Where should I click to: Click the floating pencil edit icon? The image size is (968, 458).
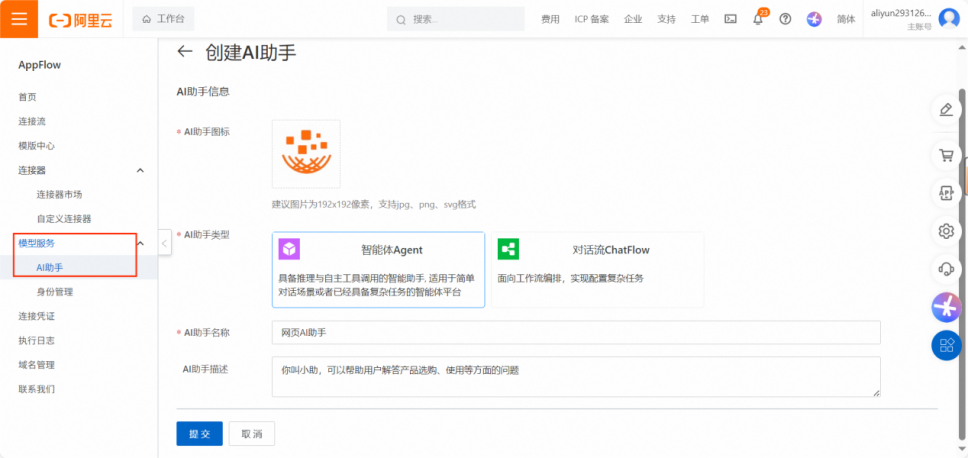point(946,110)
